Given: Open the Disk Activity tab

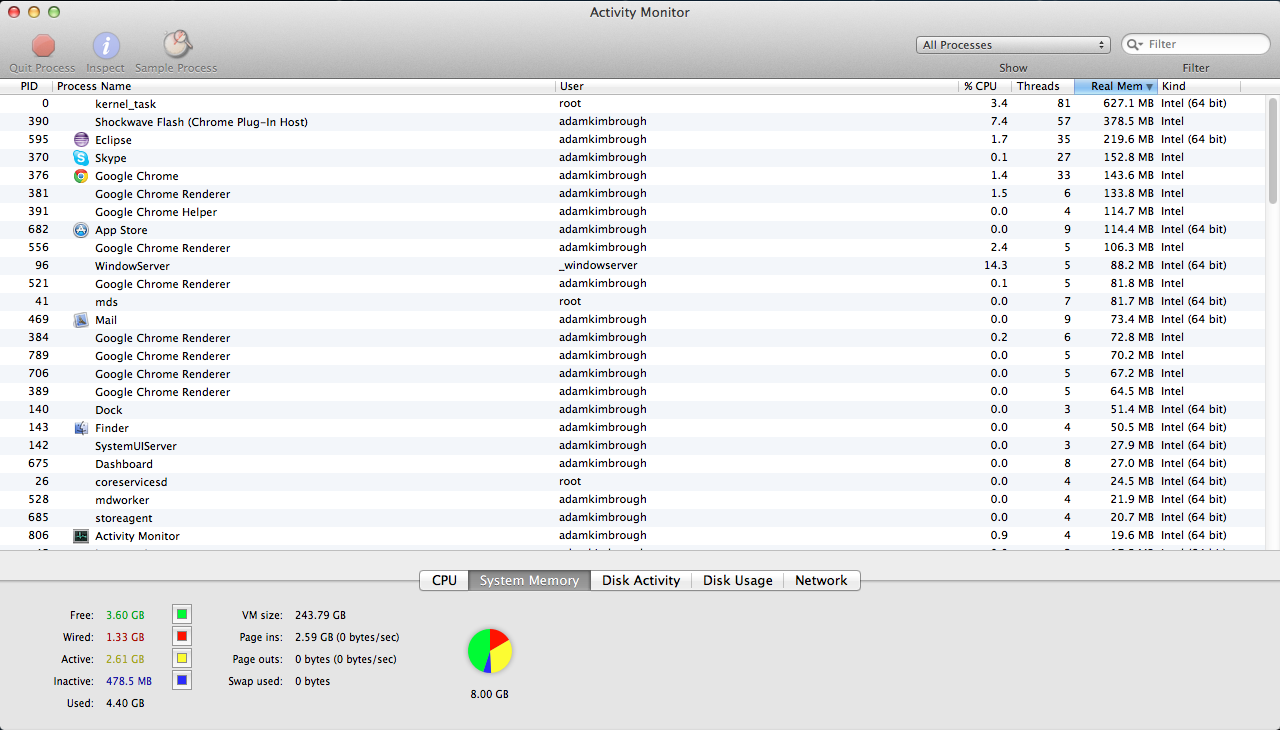Looking at the screenshot, I should (641, 580).
